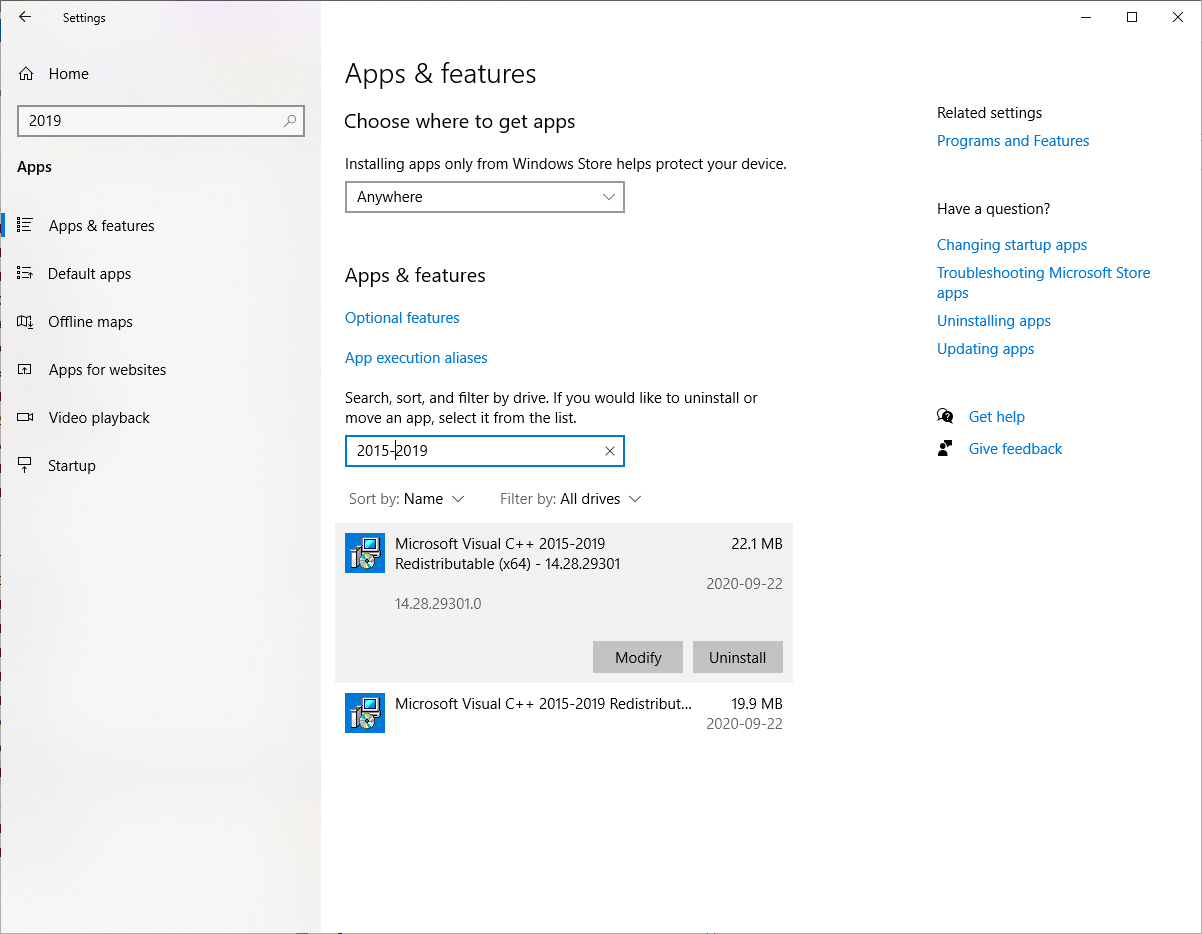Open Default apps section
The width and height of the screenshot is (1202, 934).
tap(89, 274)
